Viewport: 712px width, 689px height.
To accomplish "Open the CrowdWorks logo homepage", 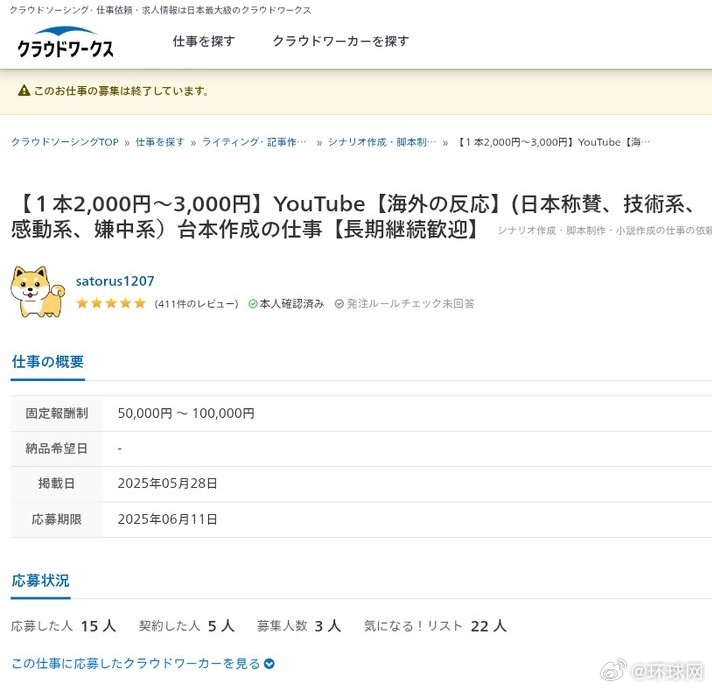I will click(x=65, y=42).
